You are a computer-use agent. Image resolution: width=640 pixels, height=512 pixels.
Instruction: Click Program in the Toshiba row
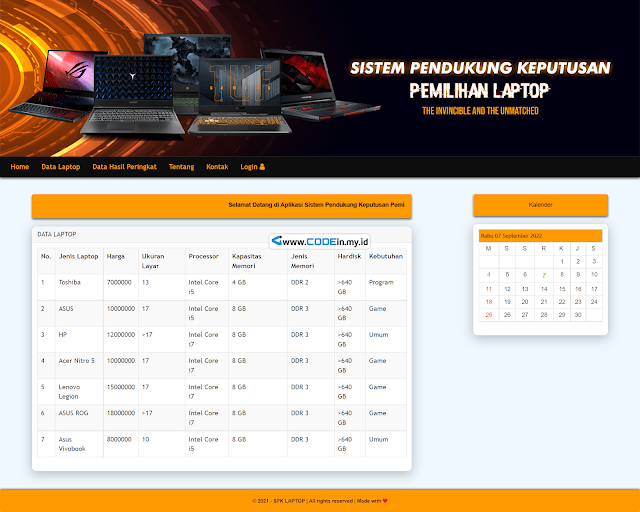click(x=381, y=282)
